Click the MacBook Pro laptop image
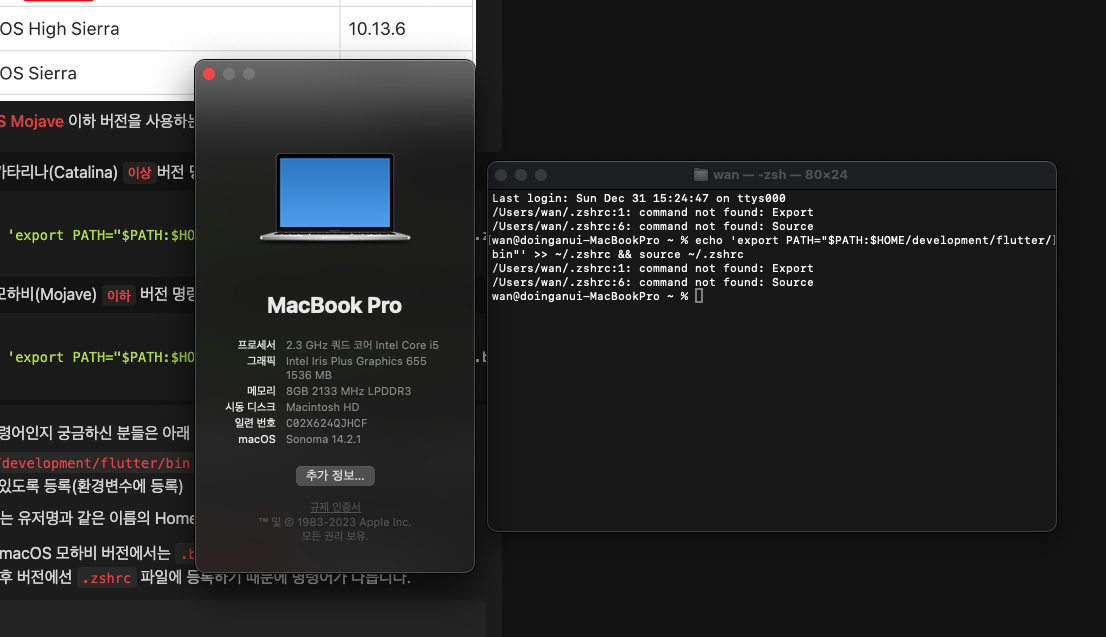The image size is (1106, 637). (x=335, y=197)
